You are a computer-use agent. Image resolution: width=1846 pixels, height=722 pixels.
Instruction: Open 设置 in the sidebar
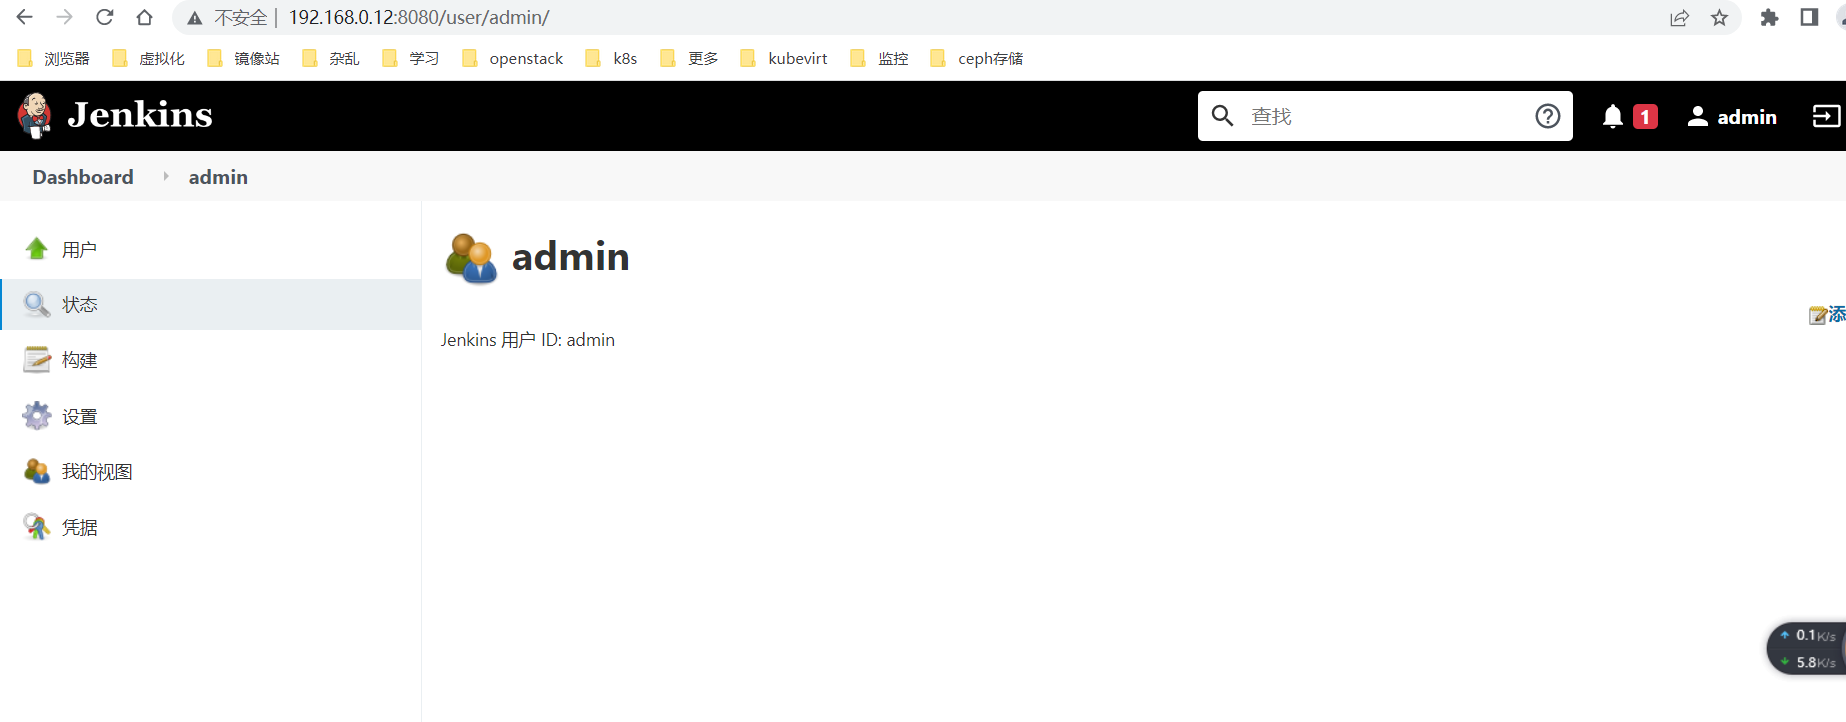tap(79, 417)
